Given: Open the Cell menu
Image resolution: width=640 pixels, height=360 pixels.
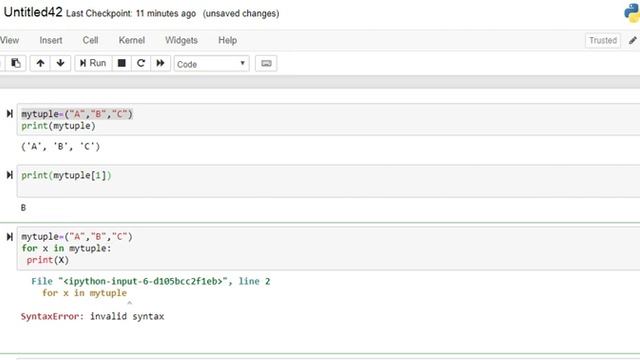Looking at the screenshot, I should click(x=90, y=40).
